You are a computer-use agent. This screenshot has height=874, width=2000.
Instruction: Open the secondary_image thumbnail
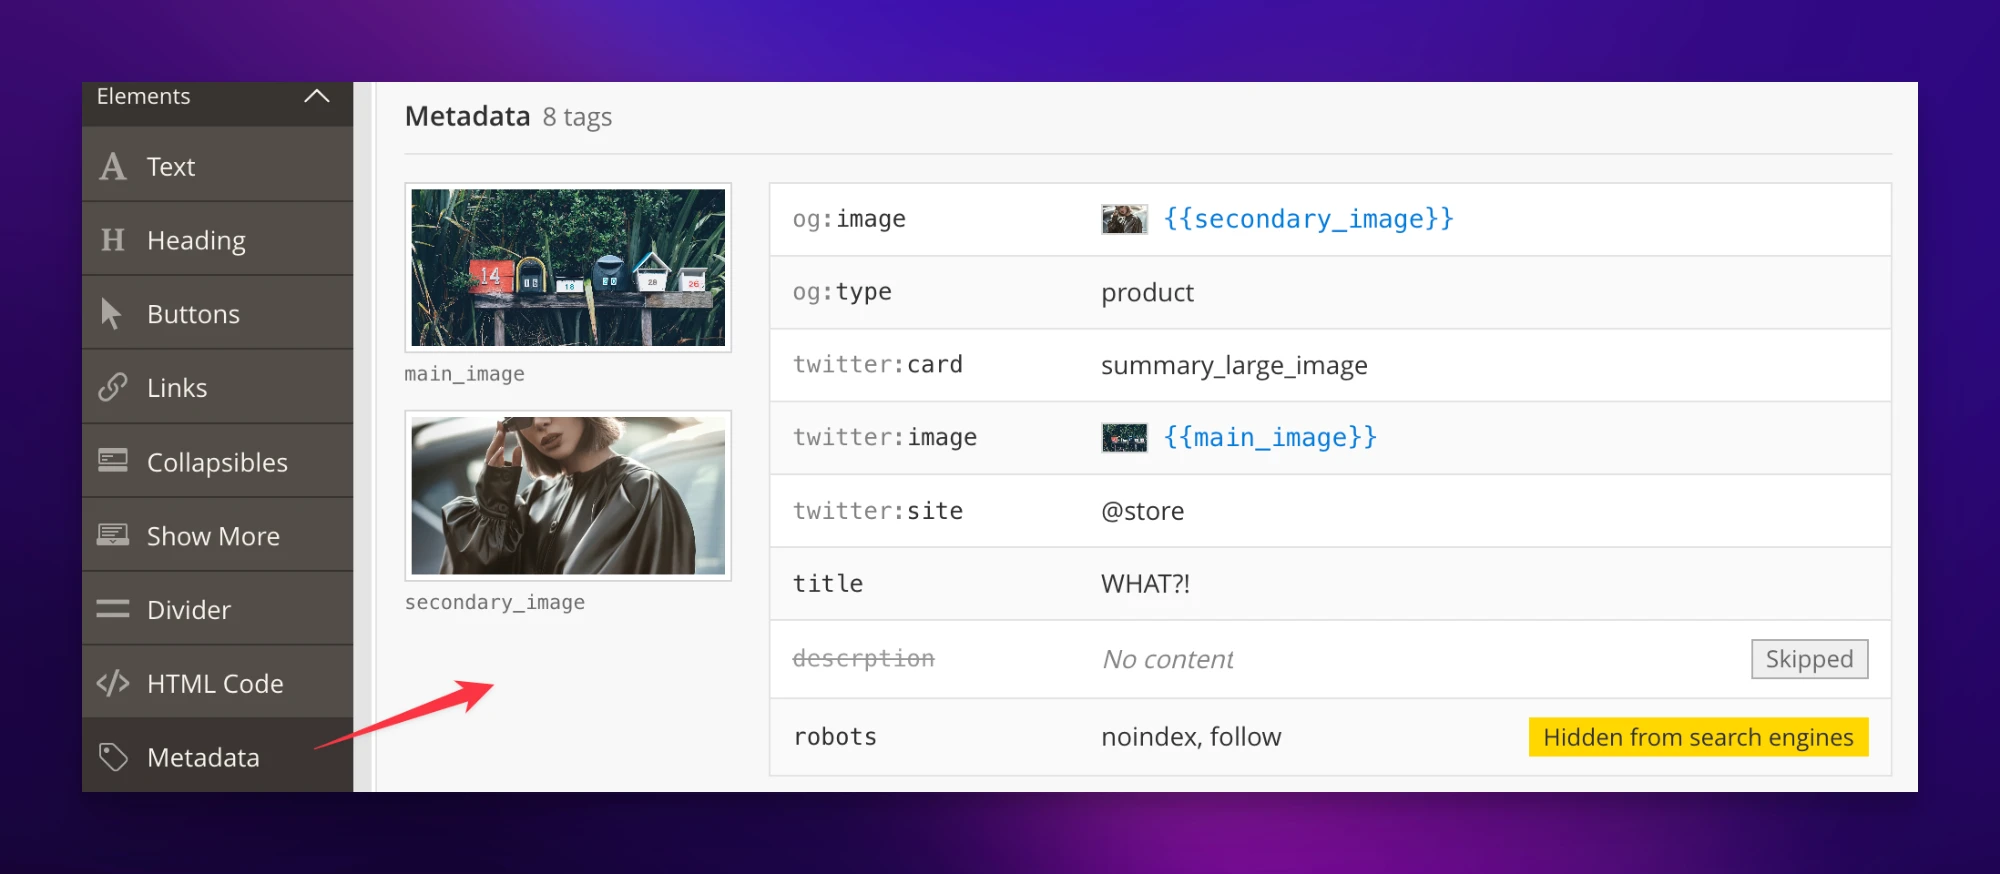568,495
